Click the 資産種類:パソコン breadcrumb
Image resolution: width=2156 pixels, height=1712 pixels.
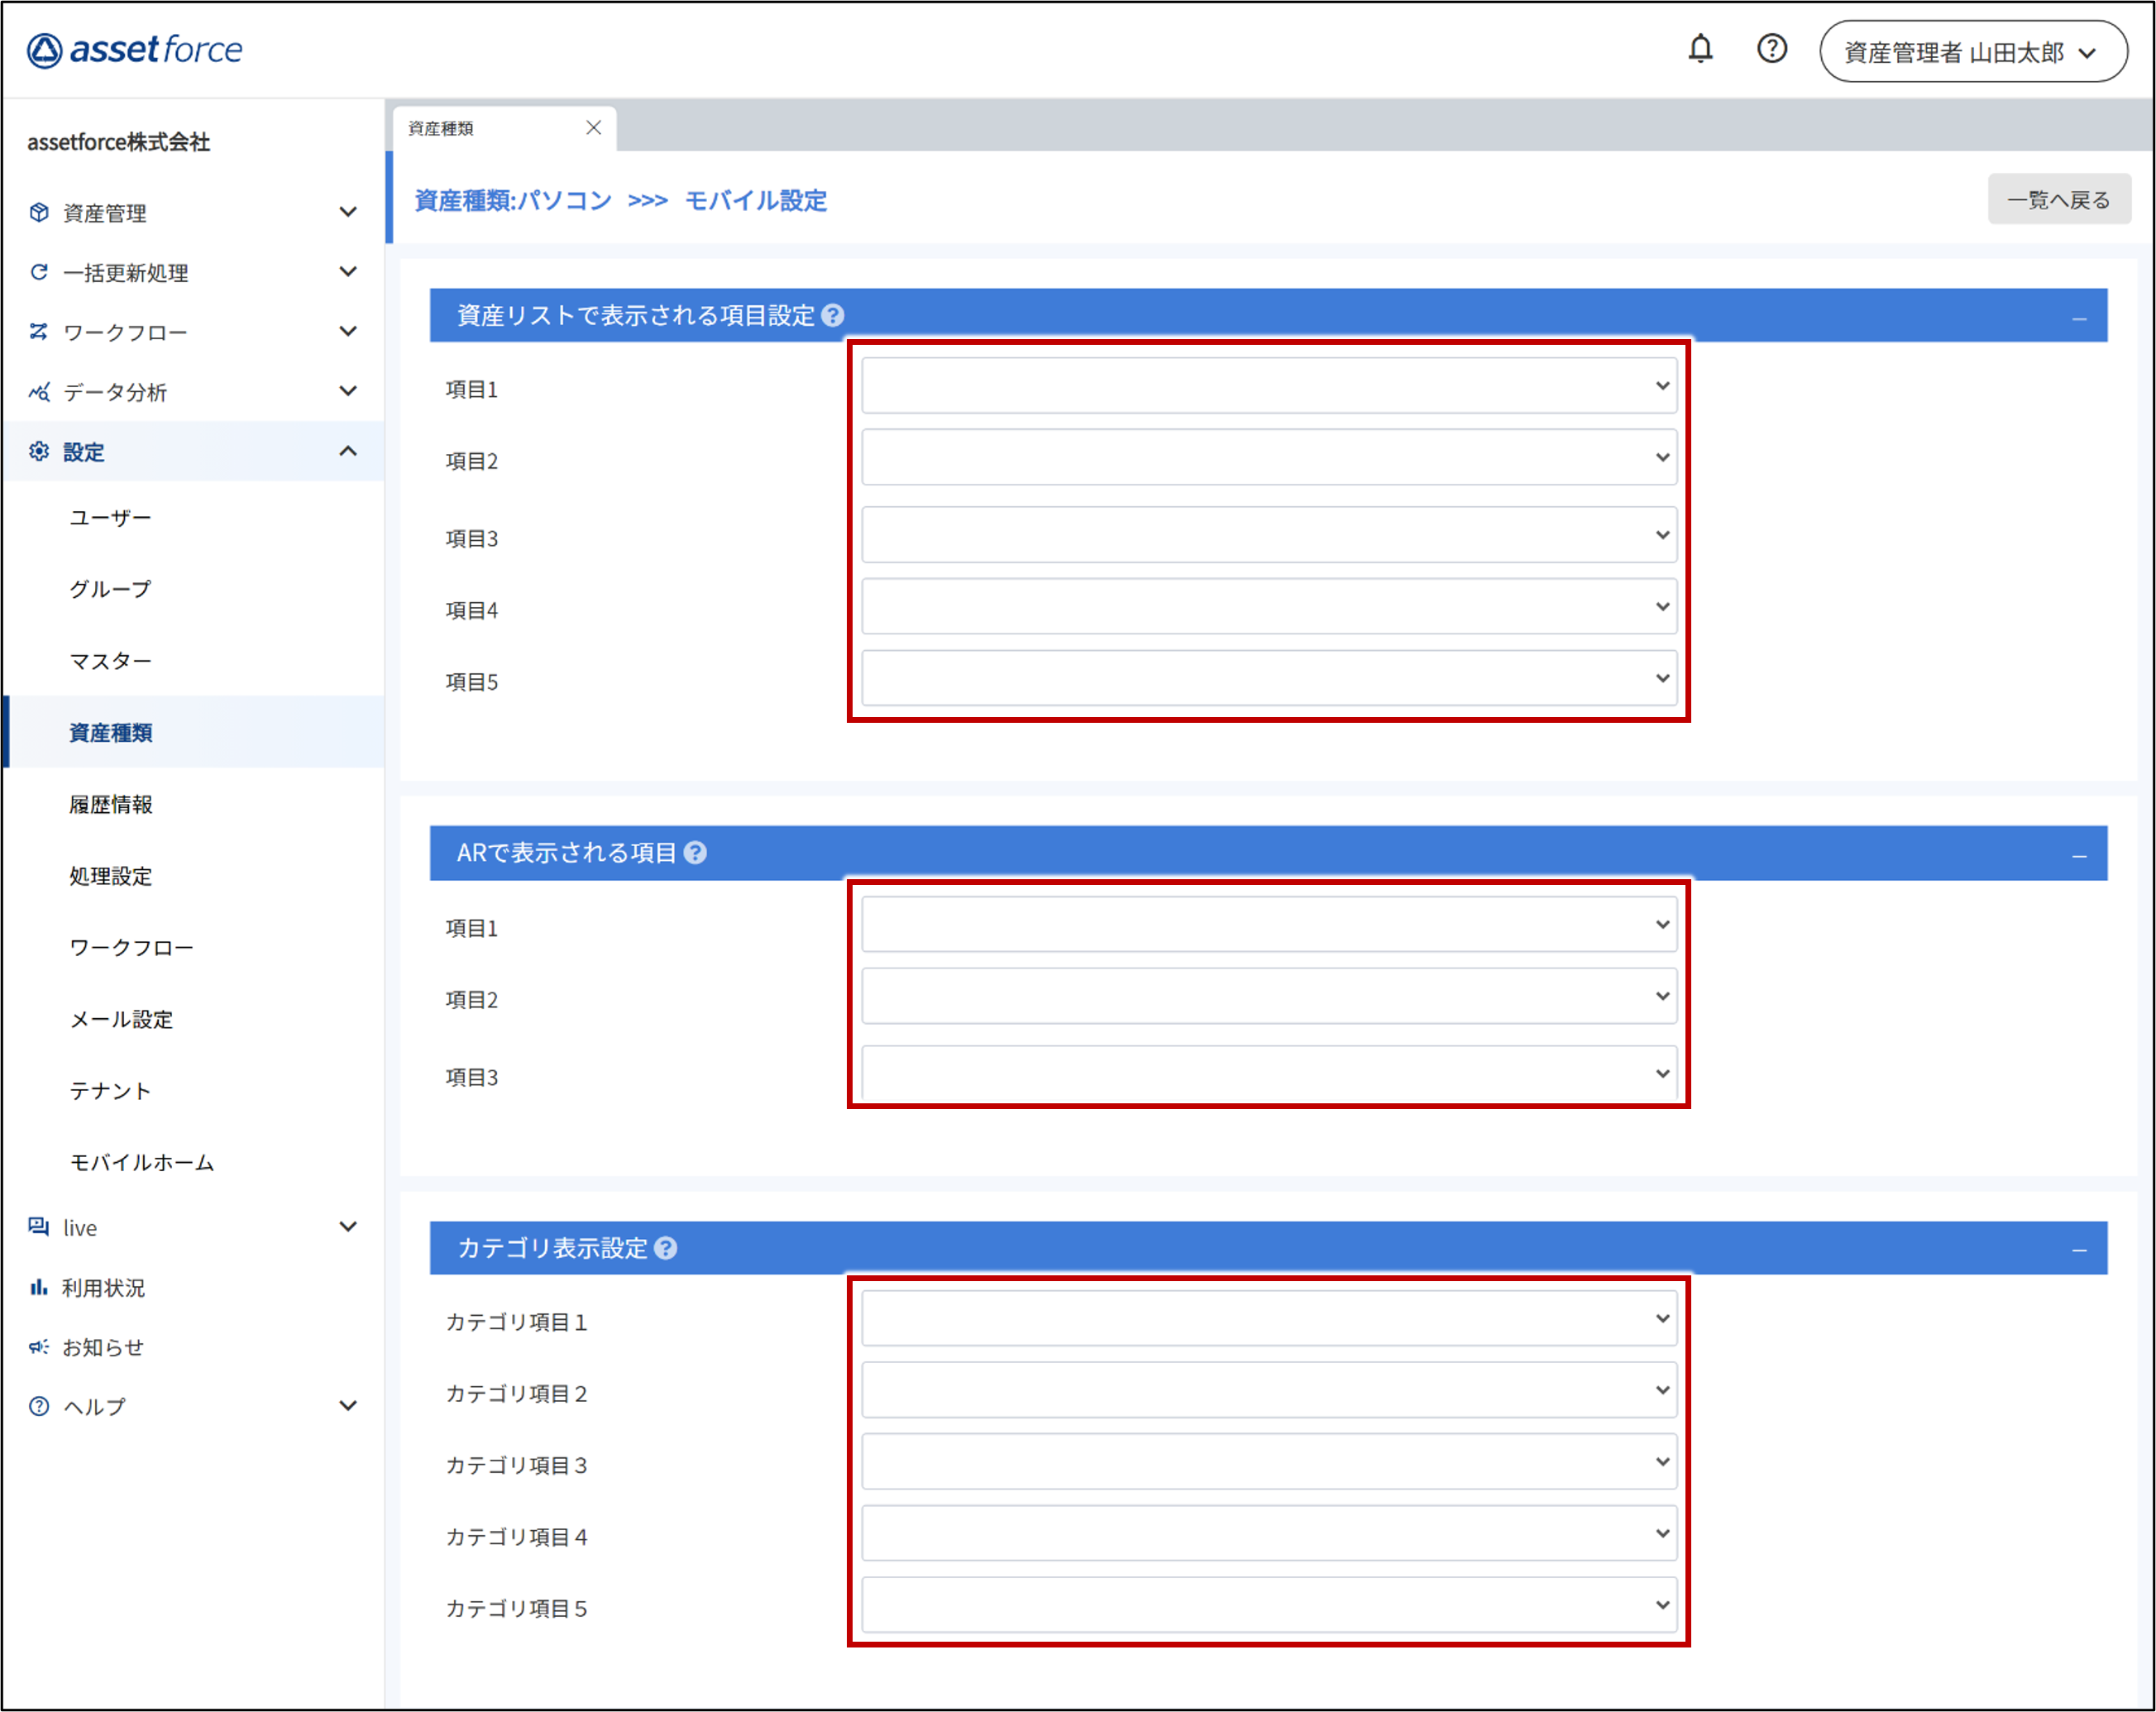coord(513,200)
